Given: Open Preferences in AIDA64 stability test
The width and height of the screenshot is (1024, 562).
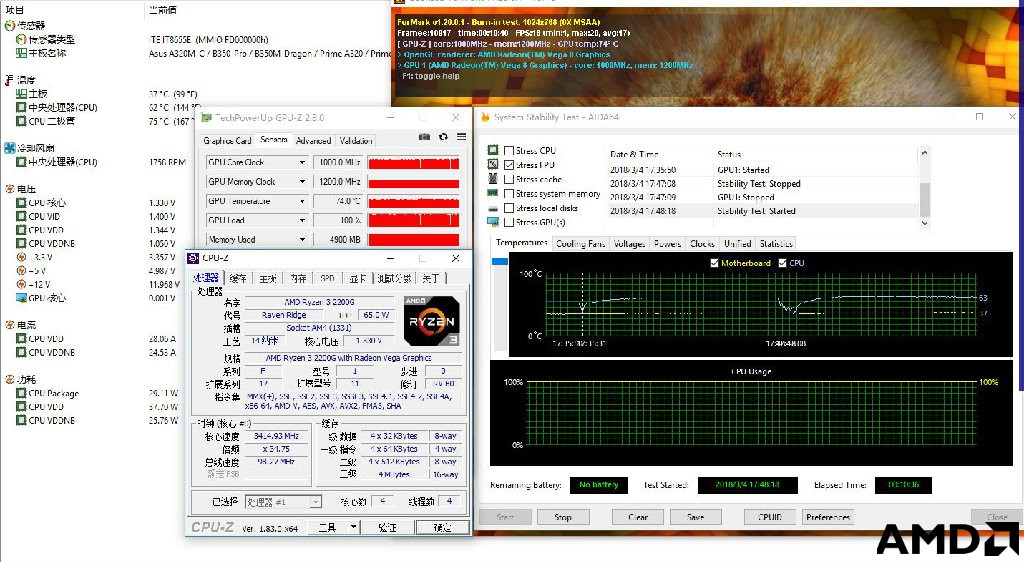Looking at the screenshot, I should pos(828,517).
